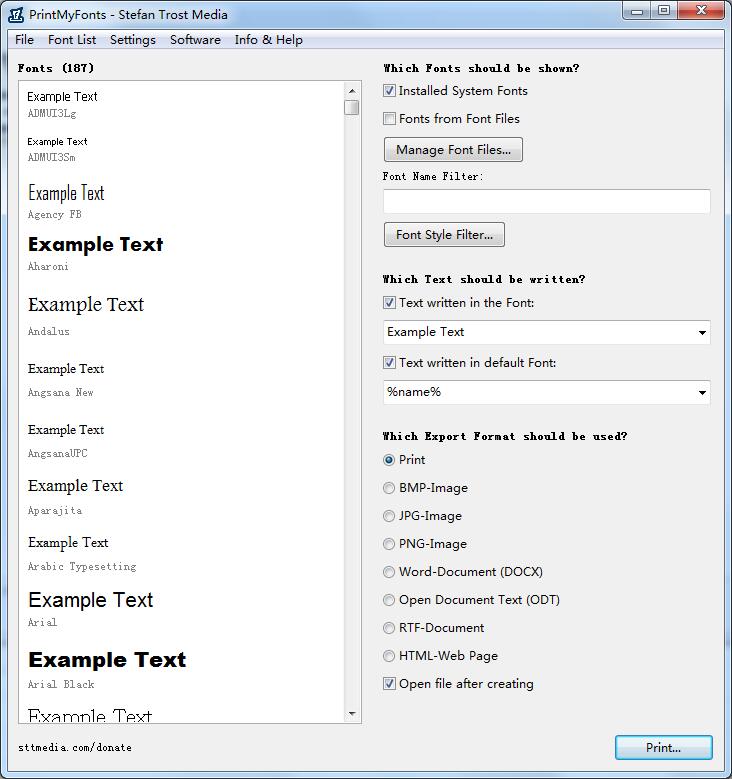Enable Fonts from Font Files checkbox

(x=390, y=119)
